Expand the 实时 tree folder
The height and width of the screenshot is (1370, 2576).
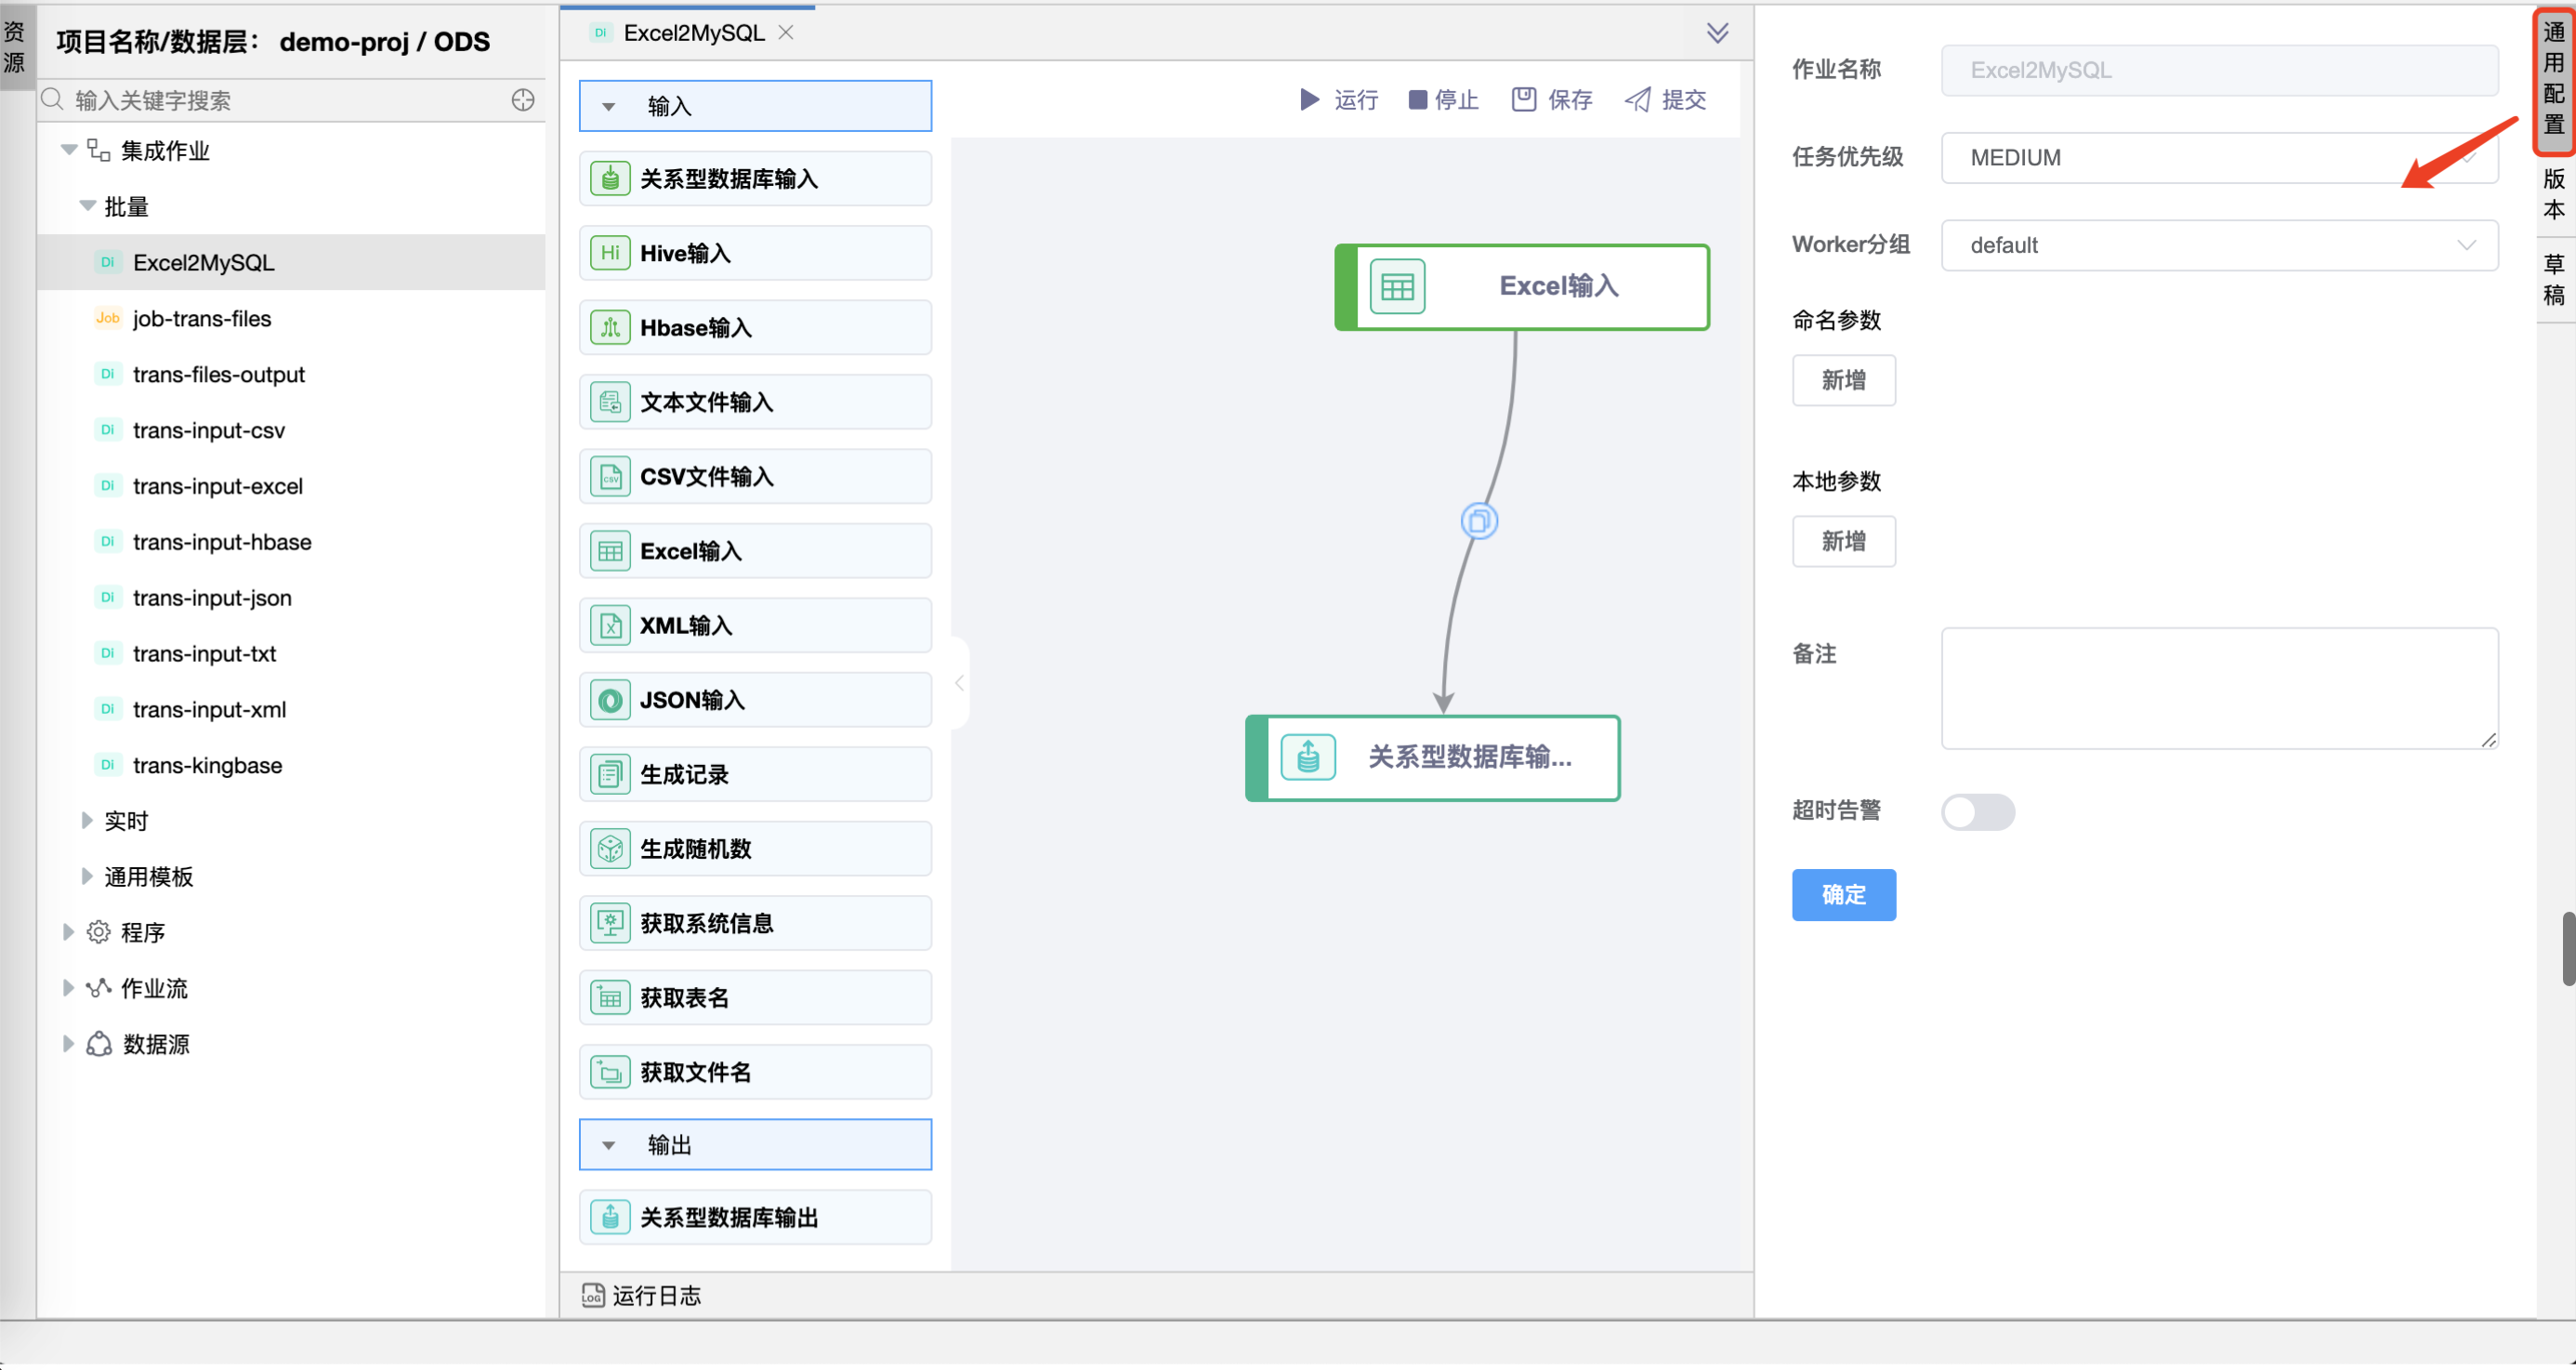point(87,821)
